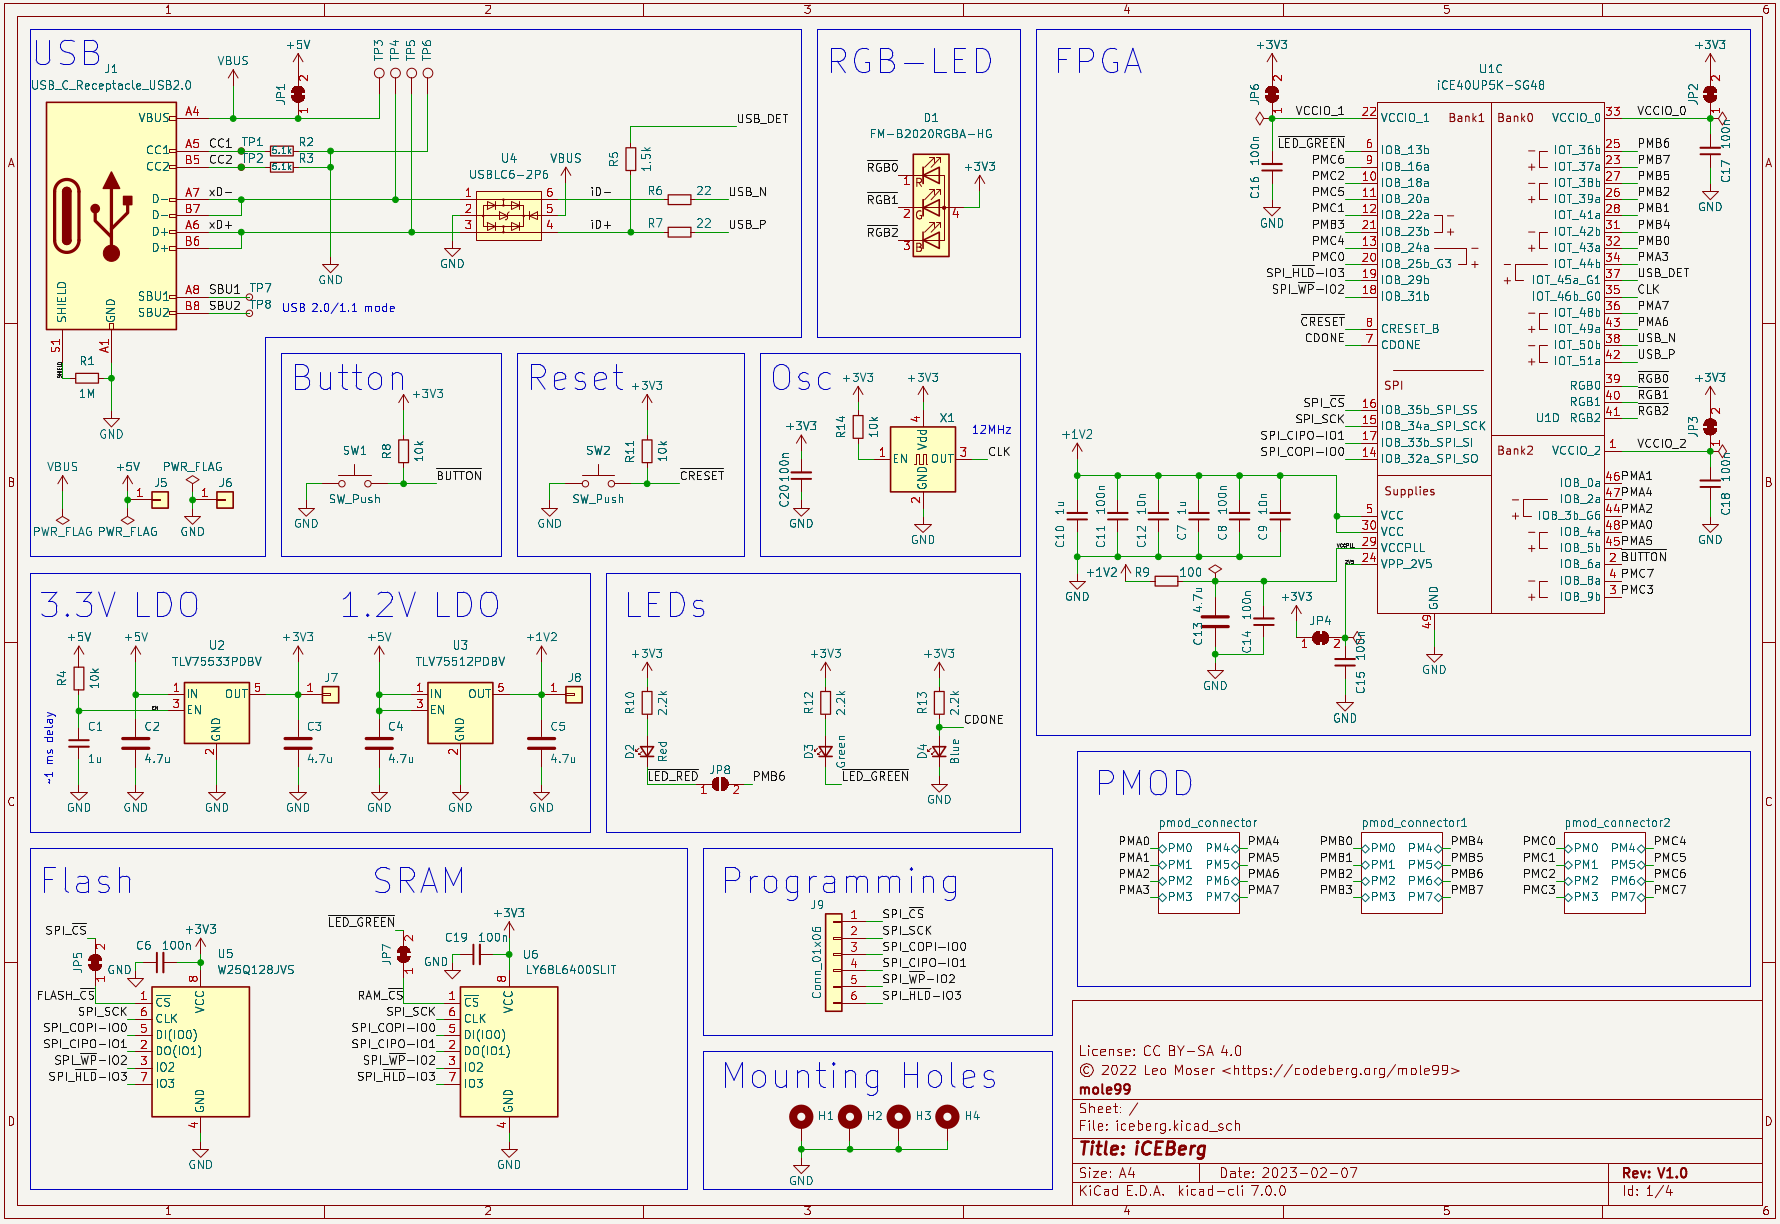
Task: Click the blue LED symbol D4
Action: (939, 752)
